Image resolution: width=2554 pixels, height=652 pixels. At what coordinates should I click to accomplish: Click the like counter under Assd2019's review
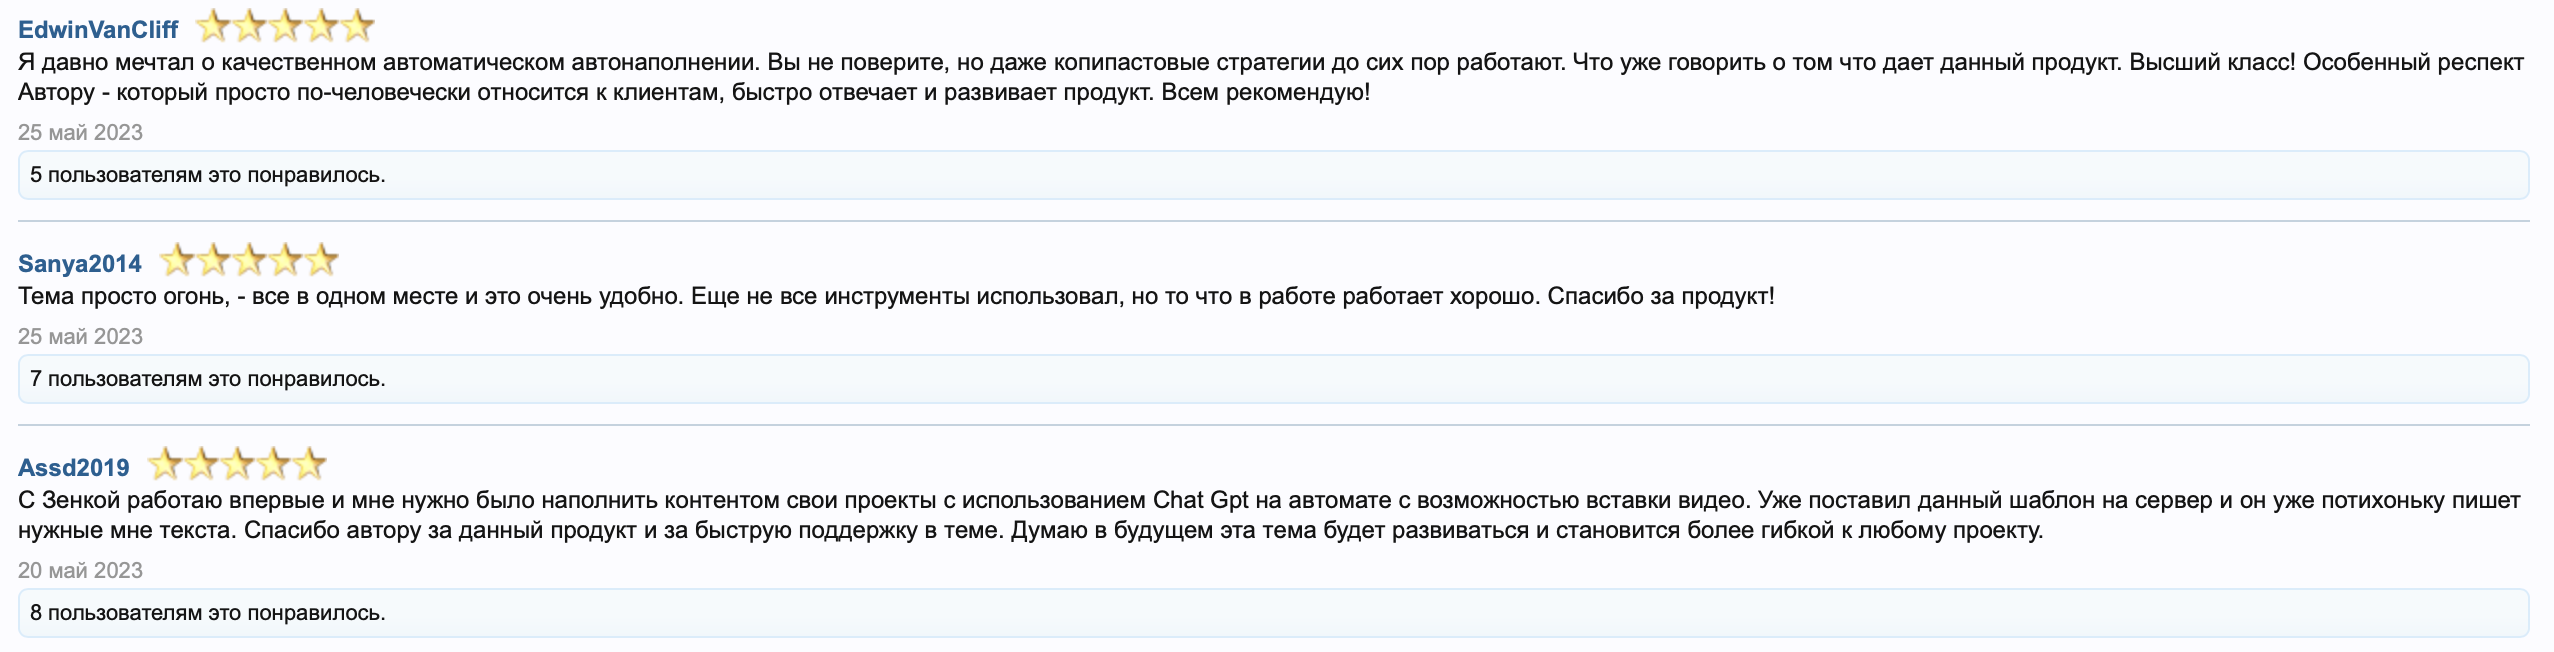(206, 613)
